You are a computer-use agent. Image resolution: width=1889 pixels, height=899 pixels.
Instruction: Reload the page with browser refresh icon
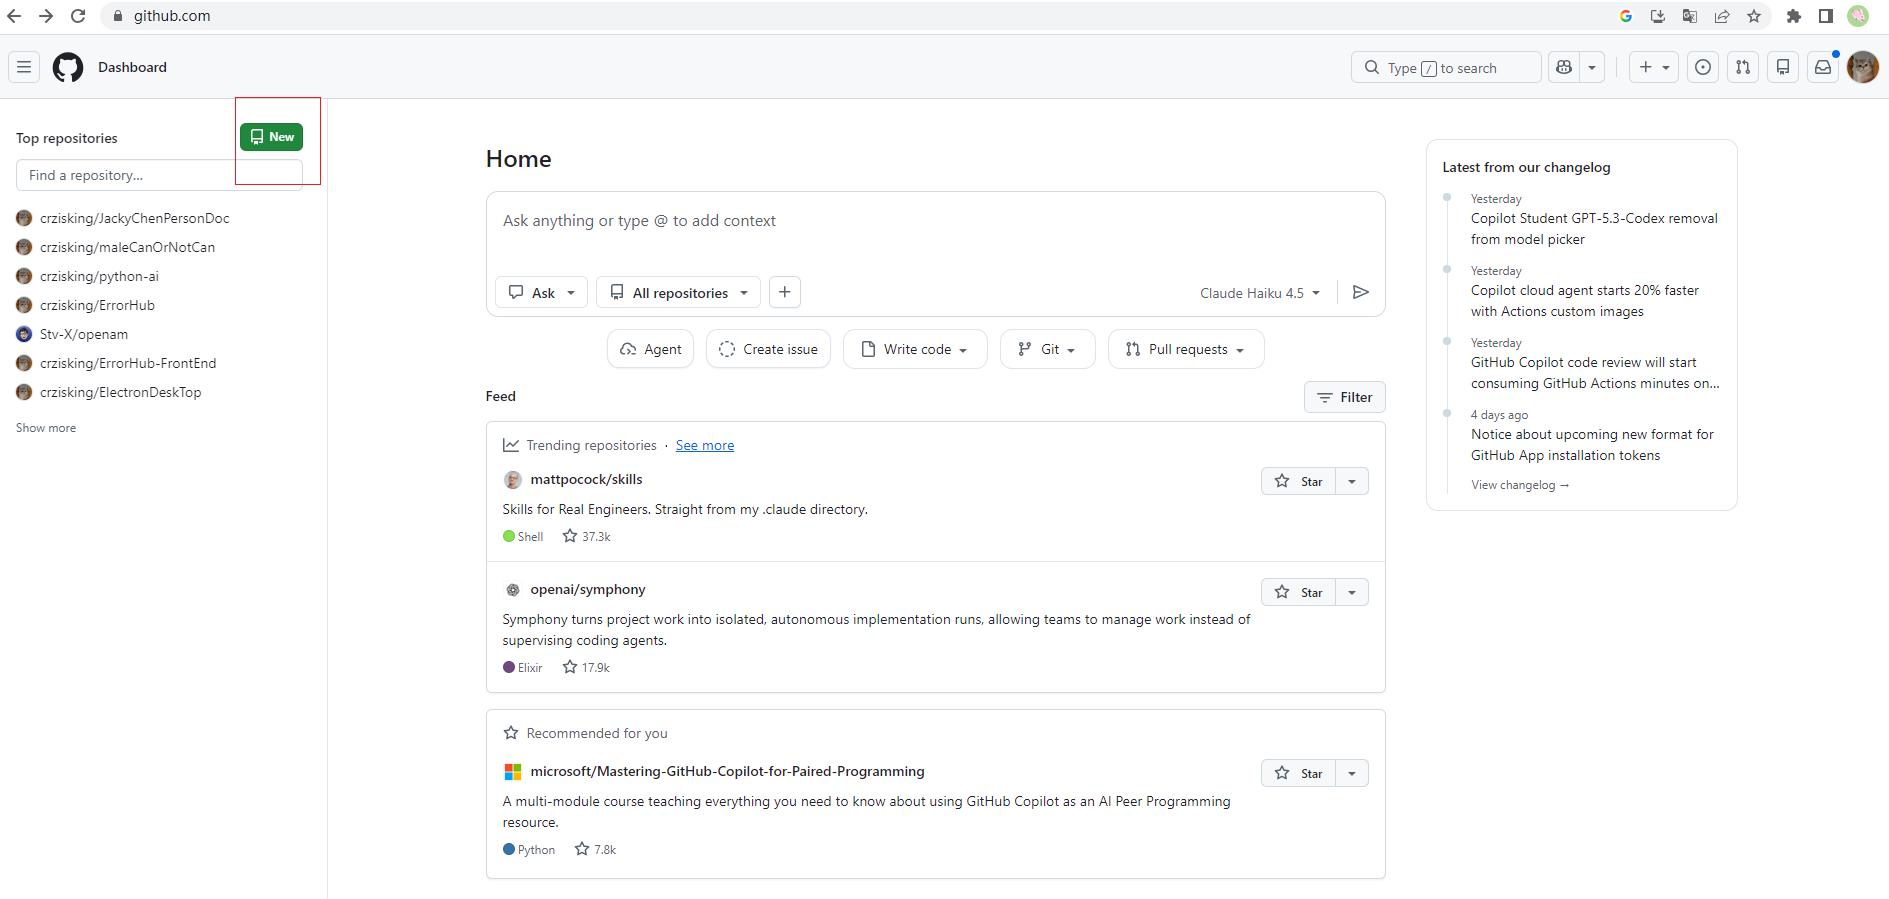click(x=78, y=16)
